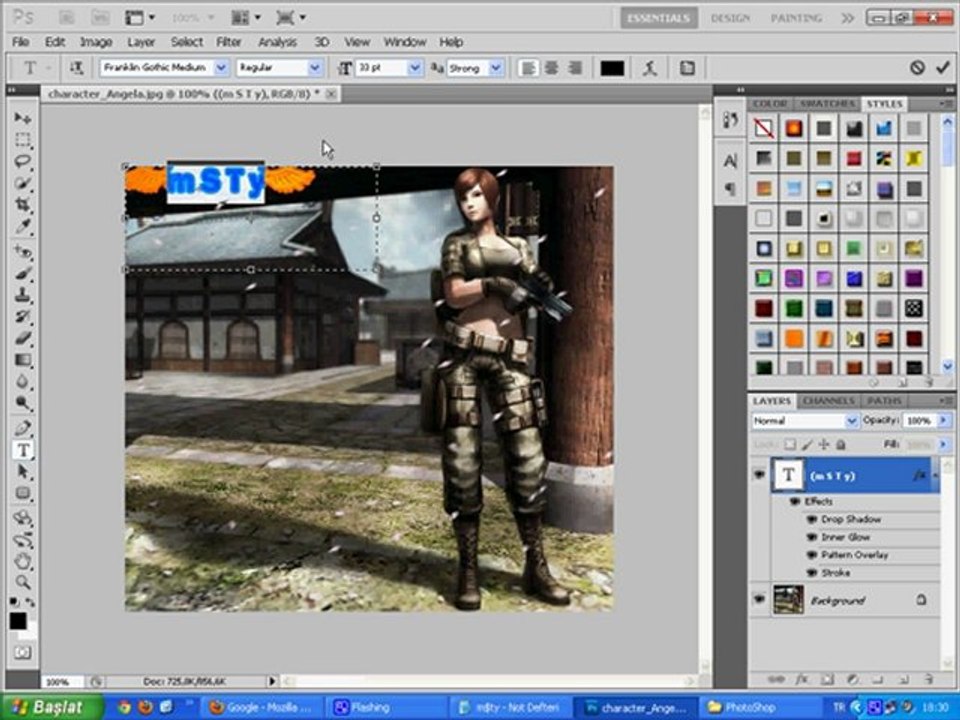Switch to Design workspace
The image size is (960, 720).
730,18
